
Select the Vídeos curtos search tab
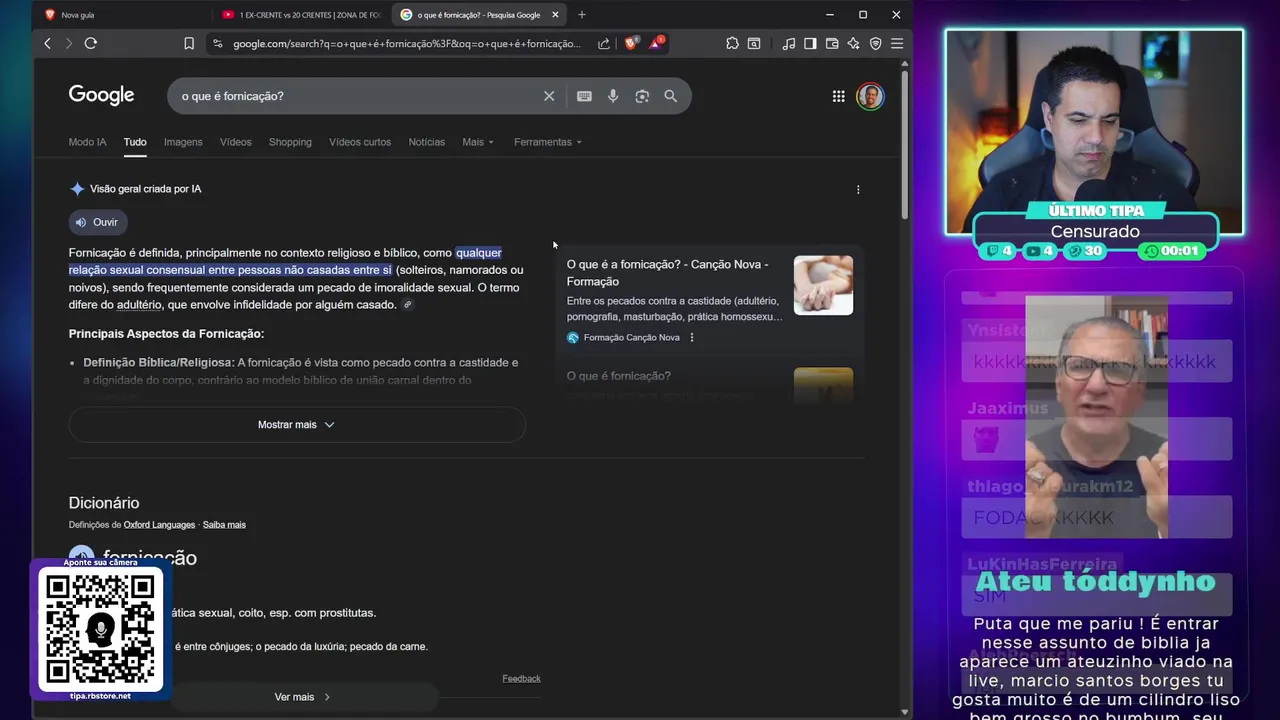click(360, 142)
